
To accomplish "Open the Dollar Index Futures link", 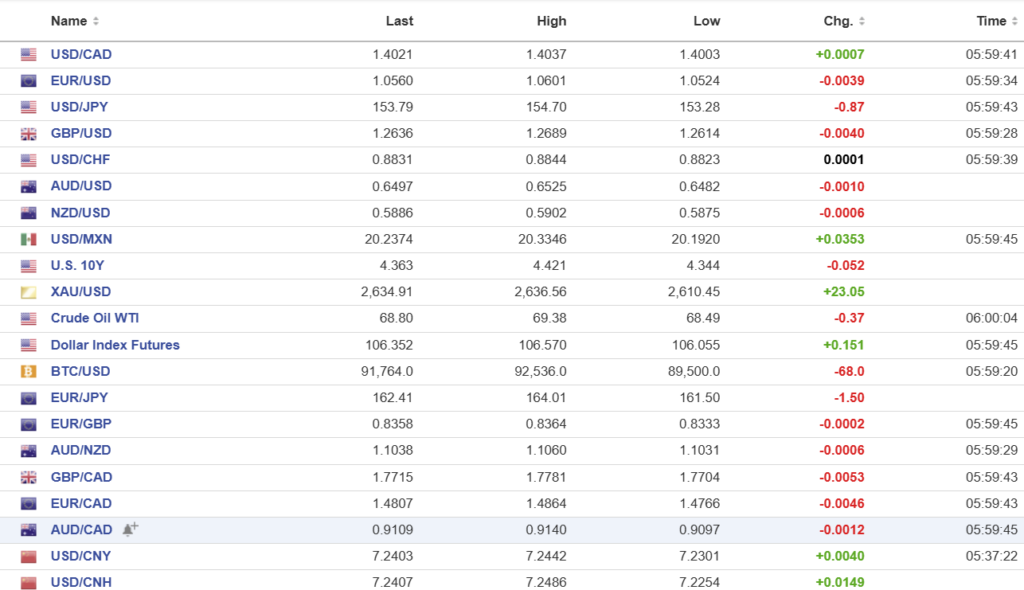I will (x=115, y=345).
